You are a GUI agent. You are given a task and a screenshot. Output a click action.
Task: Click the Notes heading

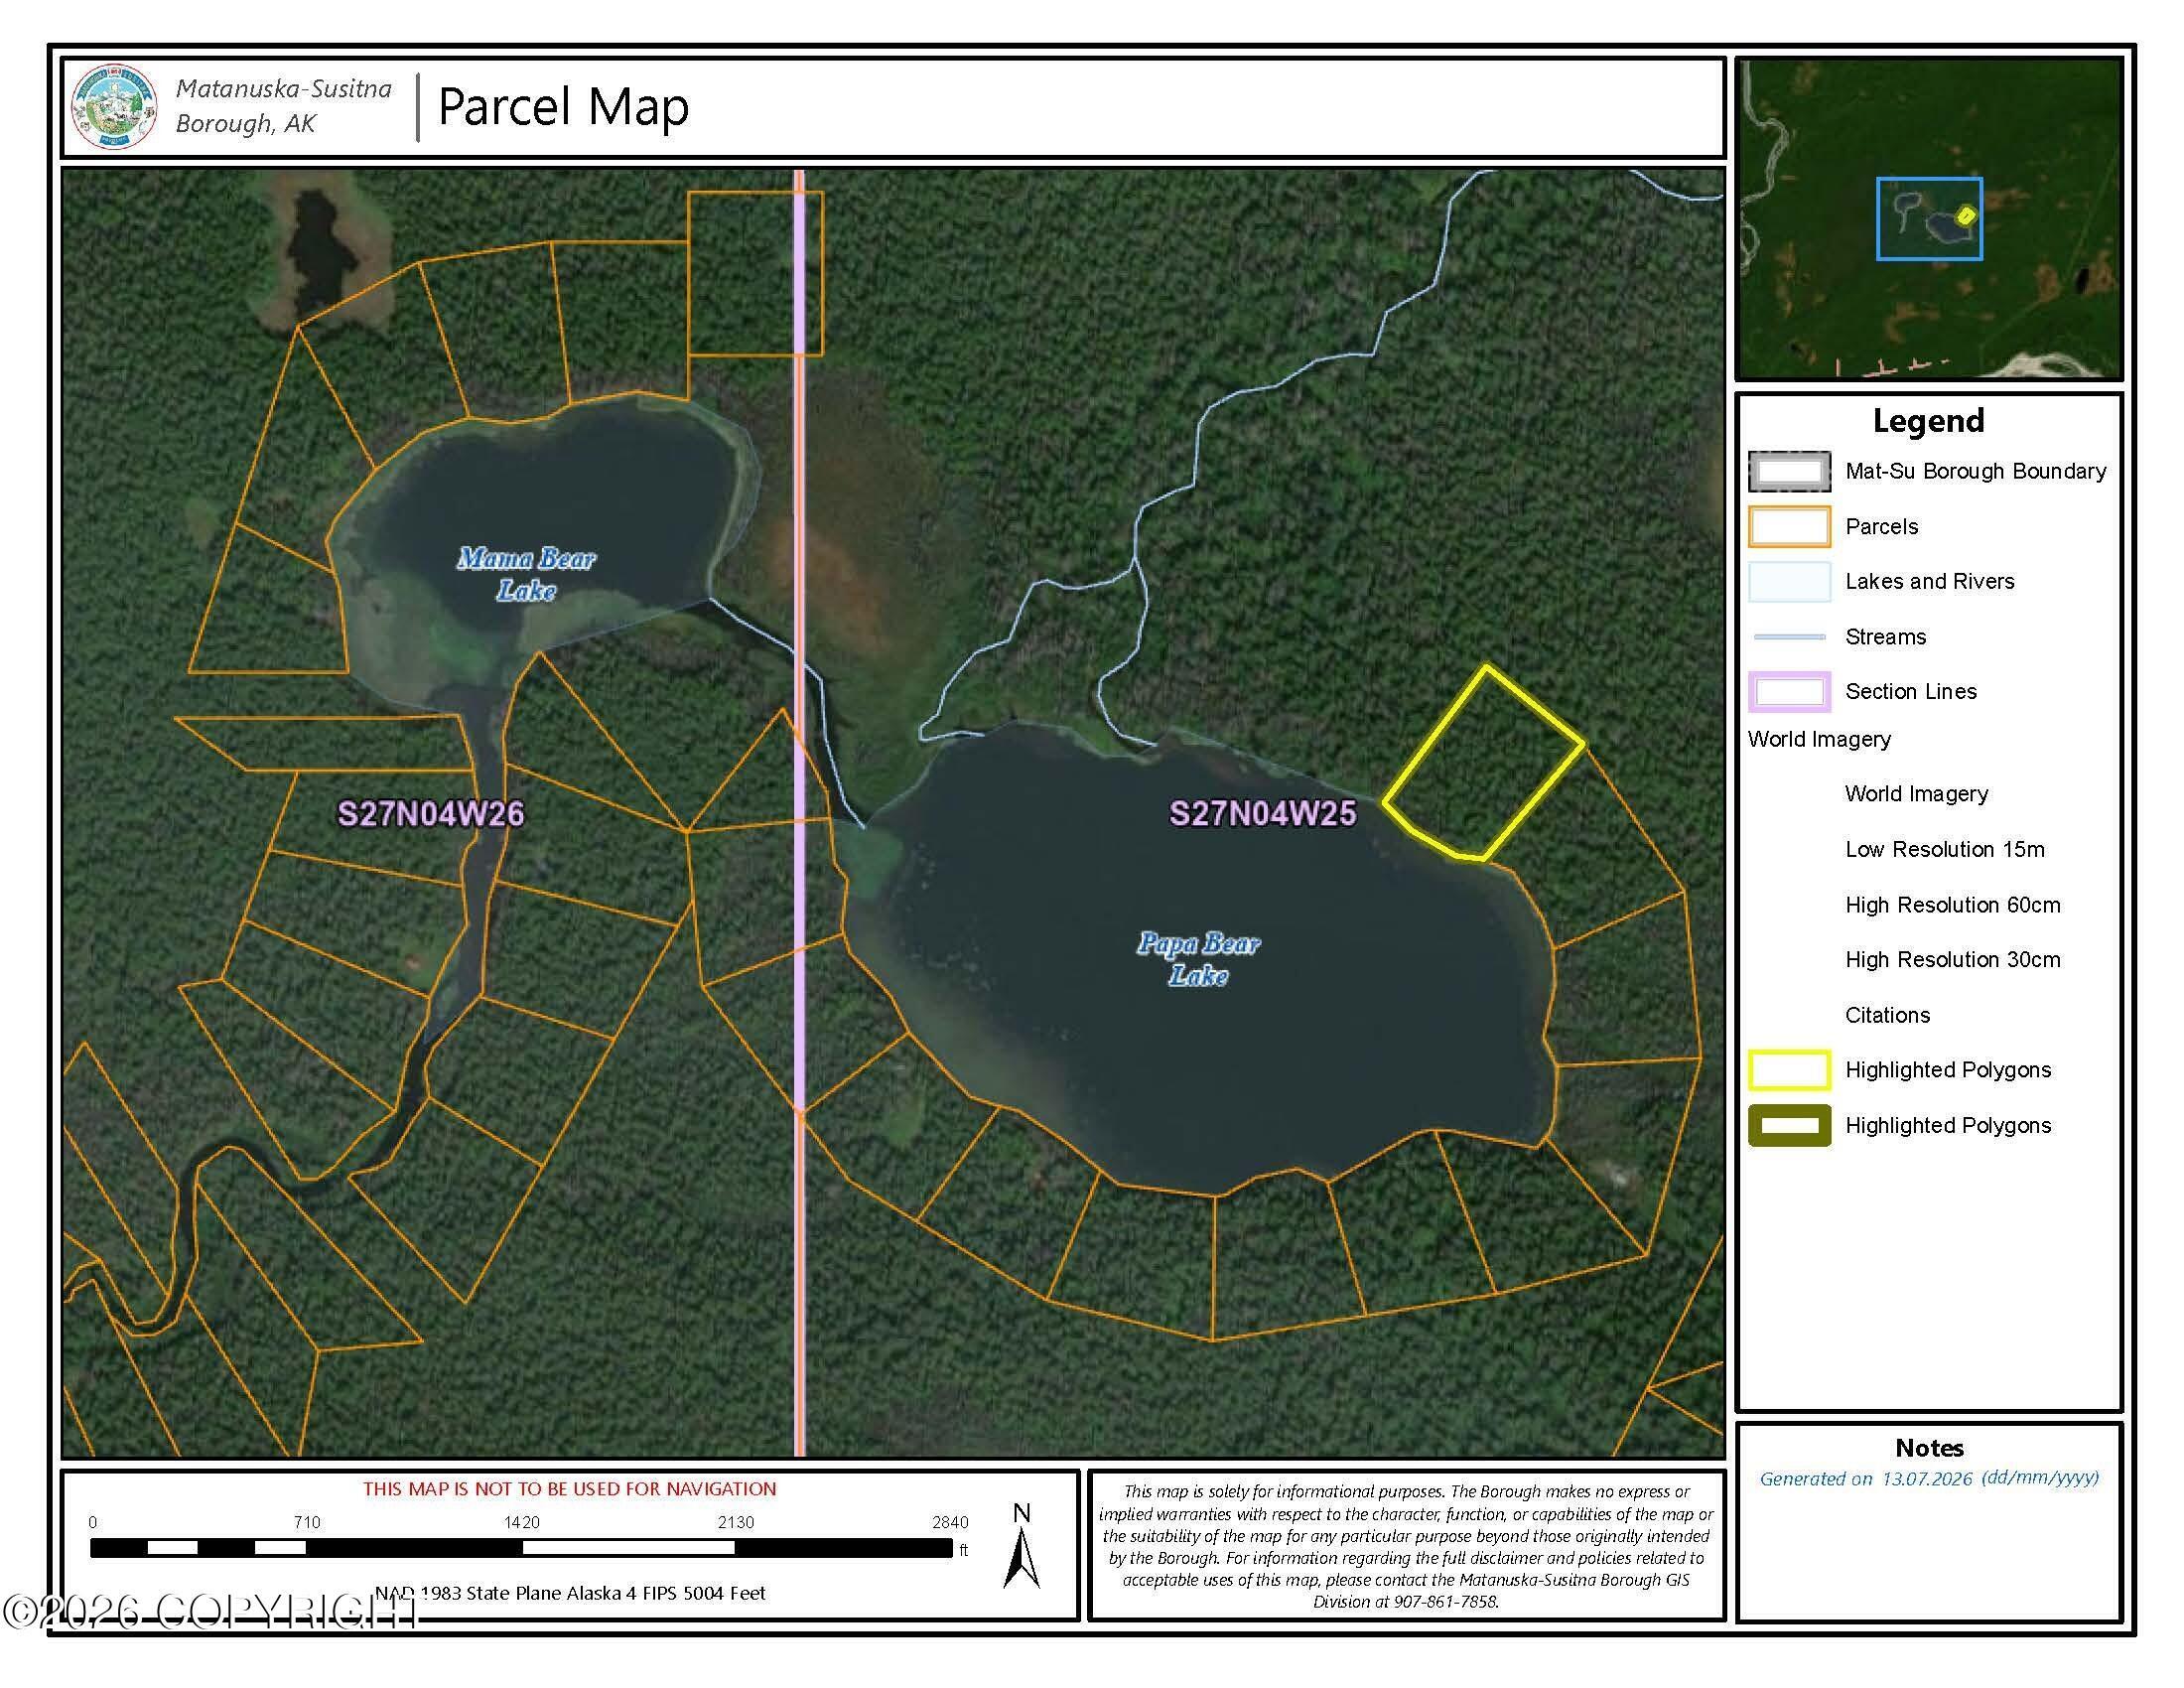click(x=1929, y=1448)
